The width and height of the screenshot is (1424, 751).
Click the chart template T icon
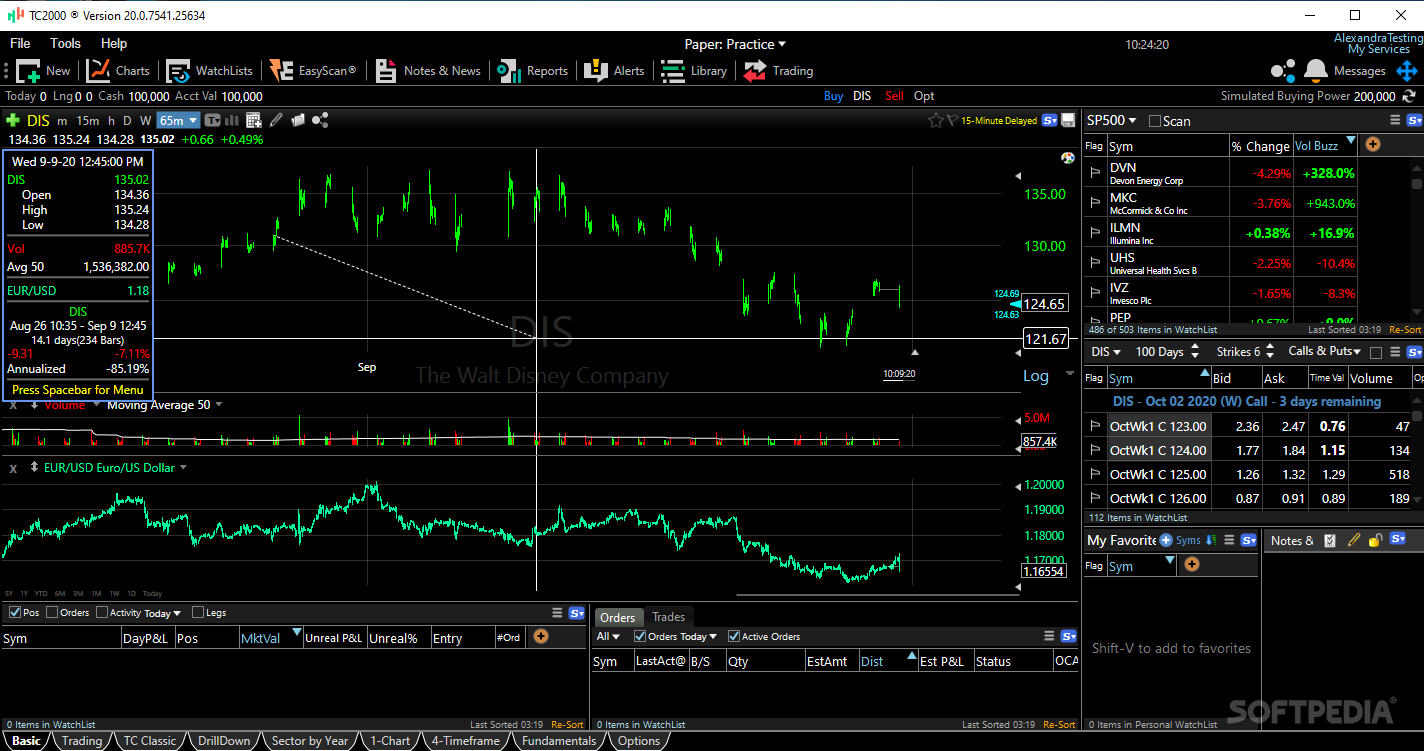pyautogui.click(x=212, y=120)
